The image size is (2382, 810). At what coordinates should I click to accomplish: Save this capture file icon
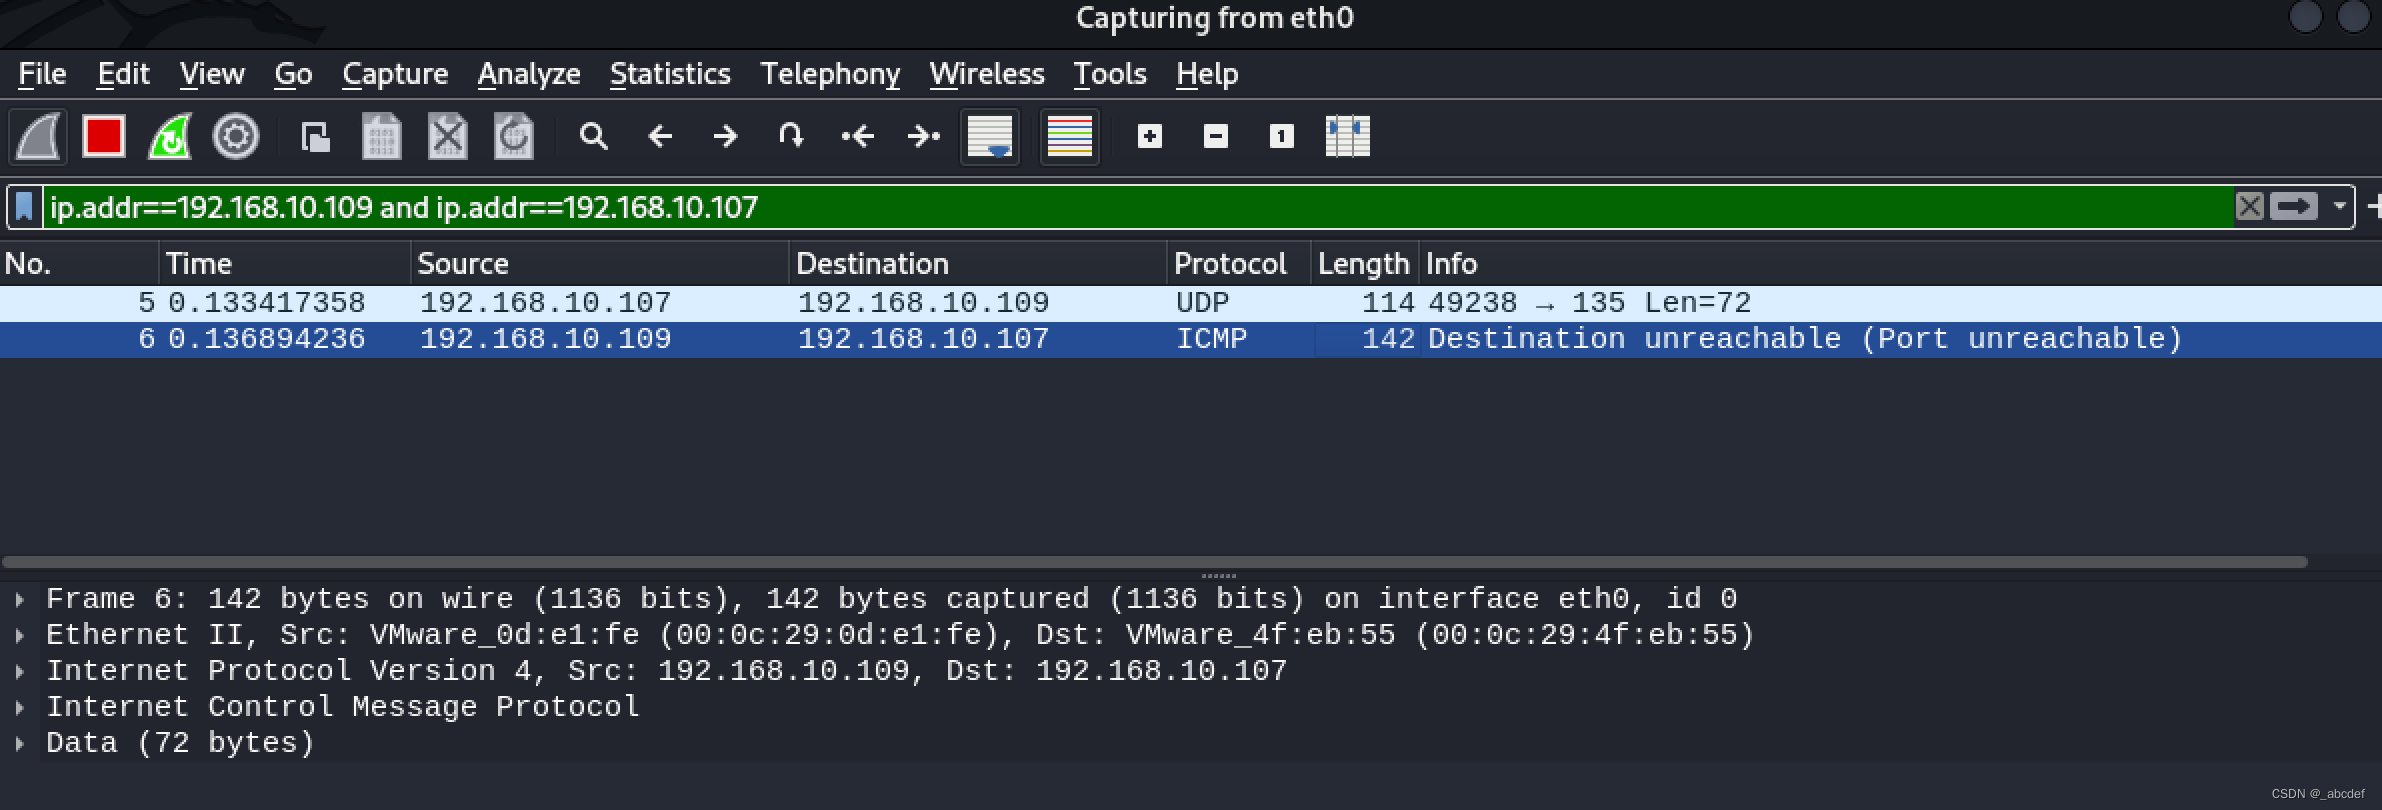(x=381, y=136)
